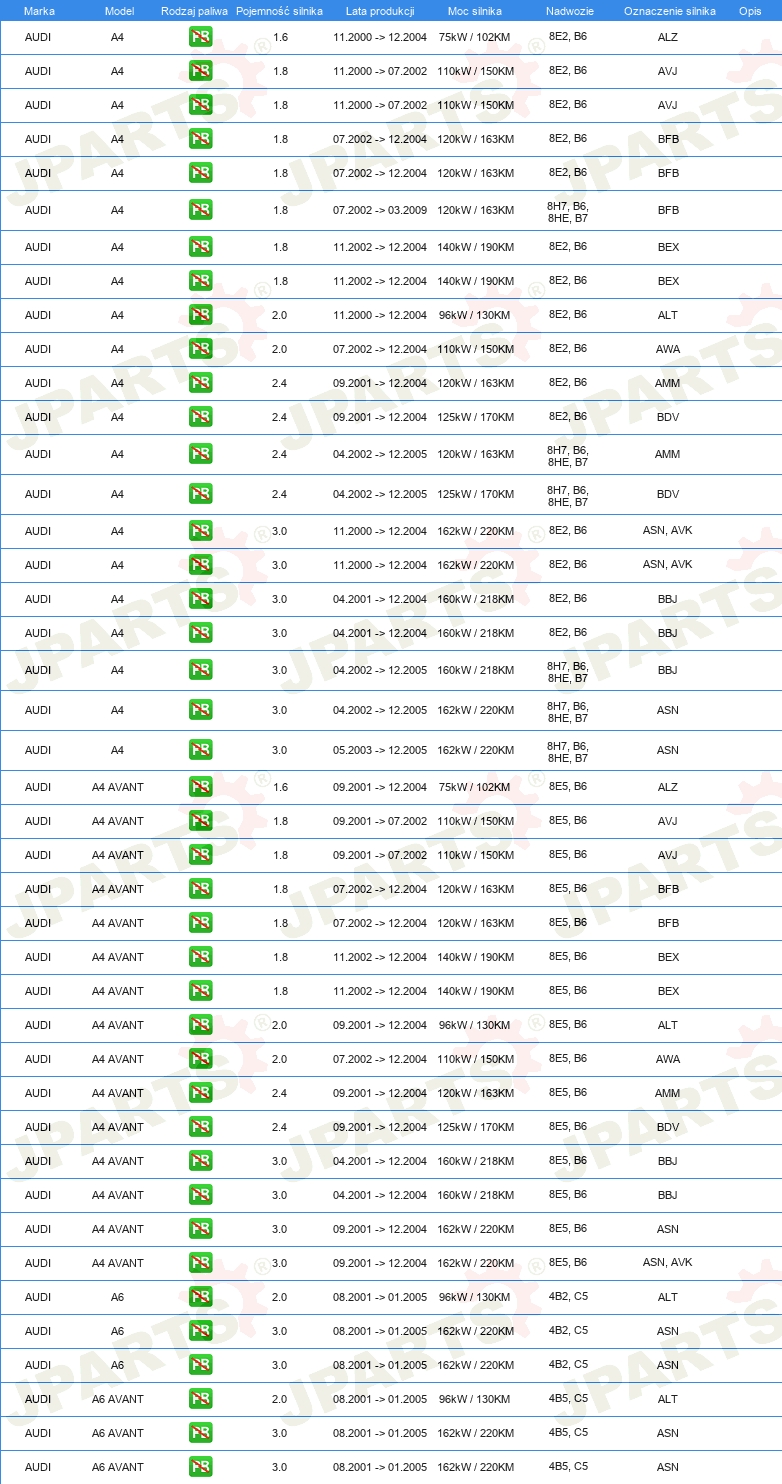This screenshot has height=1484, width=782.
Task: Click the fuel icon for A4 2.4 BDV 8H7 row
Action: point(200,494)
